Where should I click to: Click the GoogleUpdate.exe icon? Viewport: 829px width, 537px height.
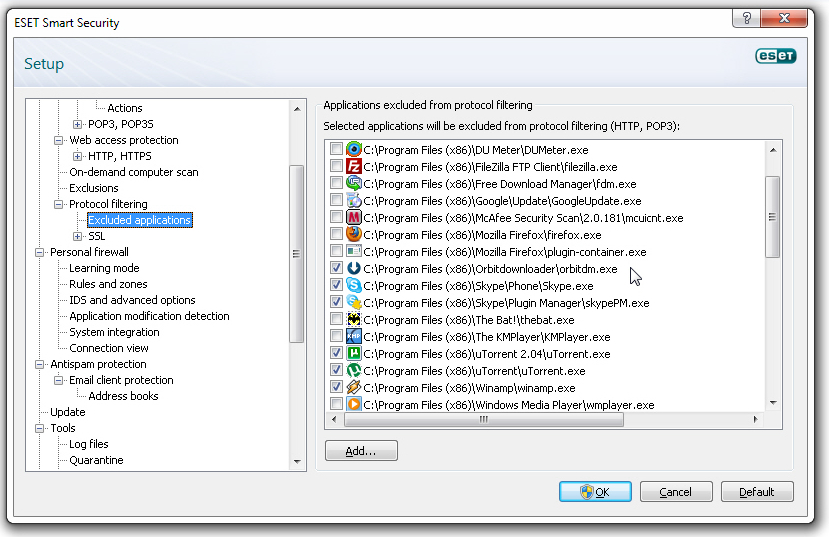pos(354,200)
